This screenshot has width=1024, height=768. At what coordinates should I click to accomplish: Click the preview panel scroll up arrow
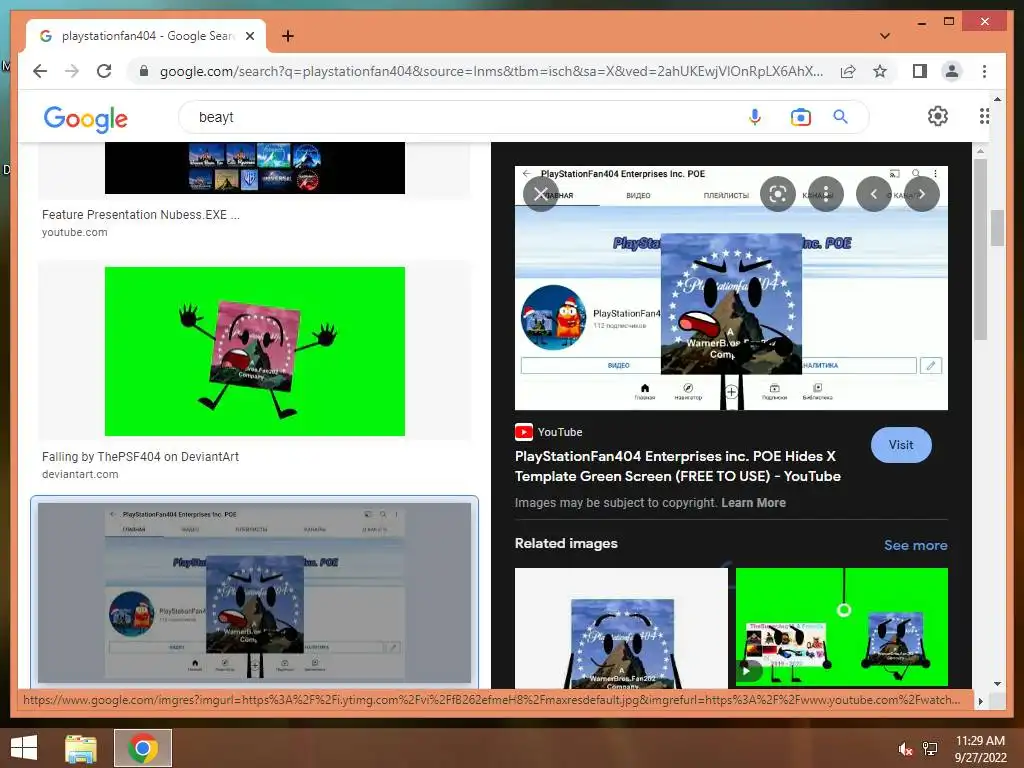pyautogui.click(x=980, y=151)
